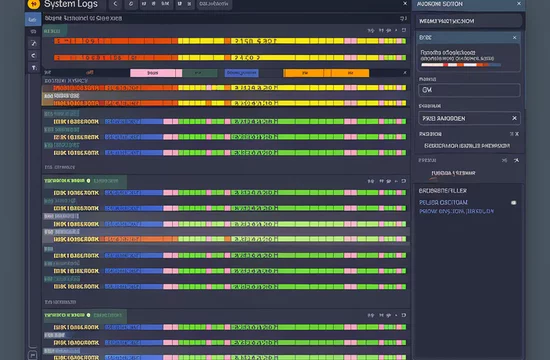Select the highlighted blue top item in the left sidebar
The height and width of the screenshot is (360, 550).
tap(33, 19)
